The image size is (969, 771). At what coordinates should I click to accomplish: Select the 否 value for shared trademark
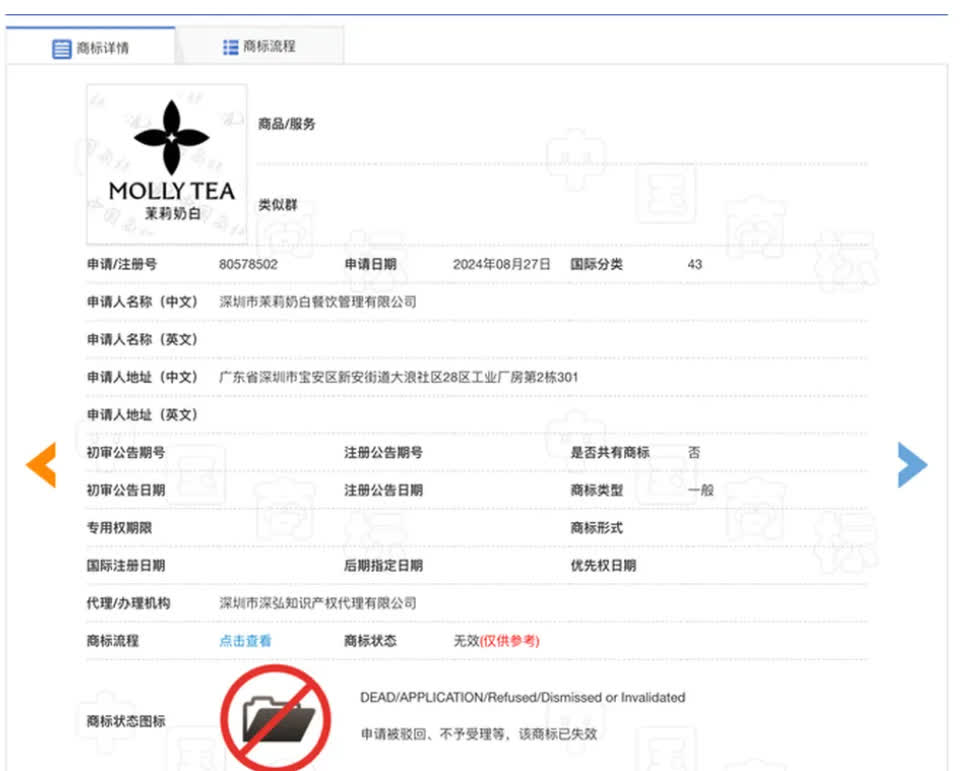(x=694, y=452)
